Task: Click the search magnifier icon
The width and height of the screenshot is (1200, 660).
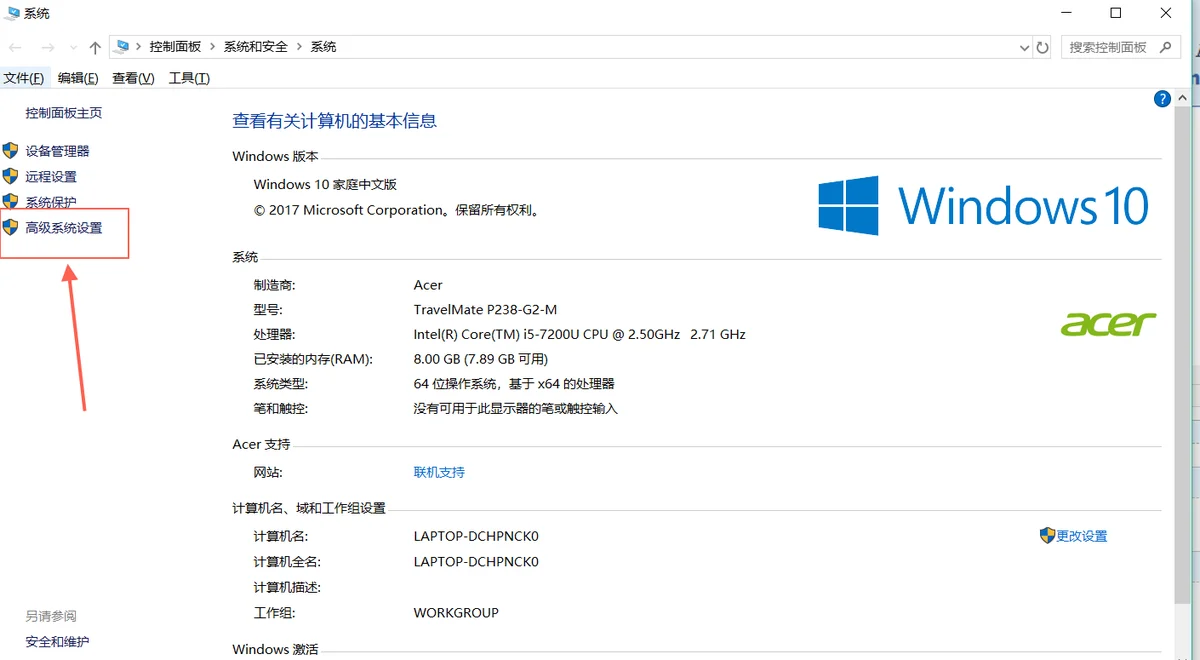Action: click(1166, 47)
